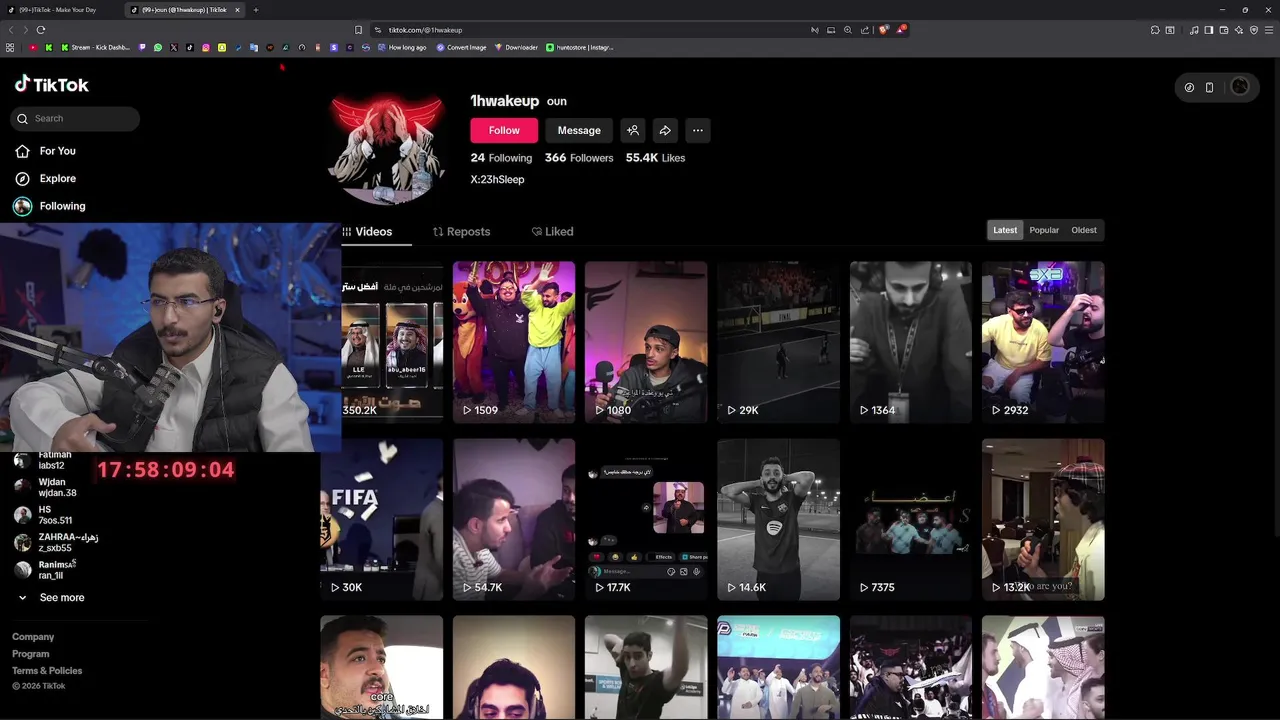
Task: Sort videos by Latest
Action: click(x=1005, y=230)
